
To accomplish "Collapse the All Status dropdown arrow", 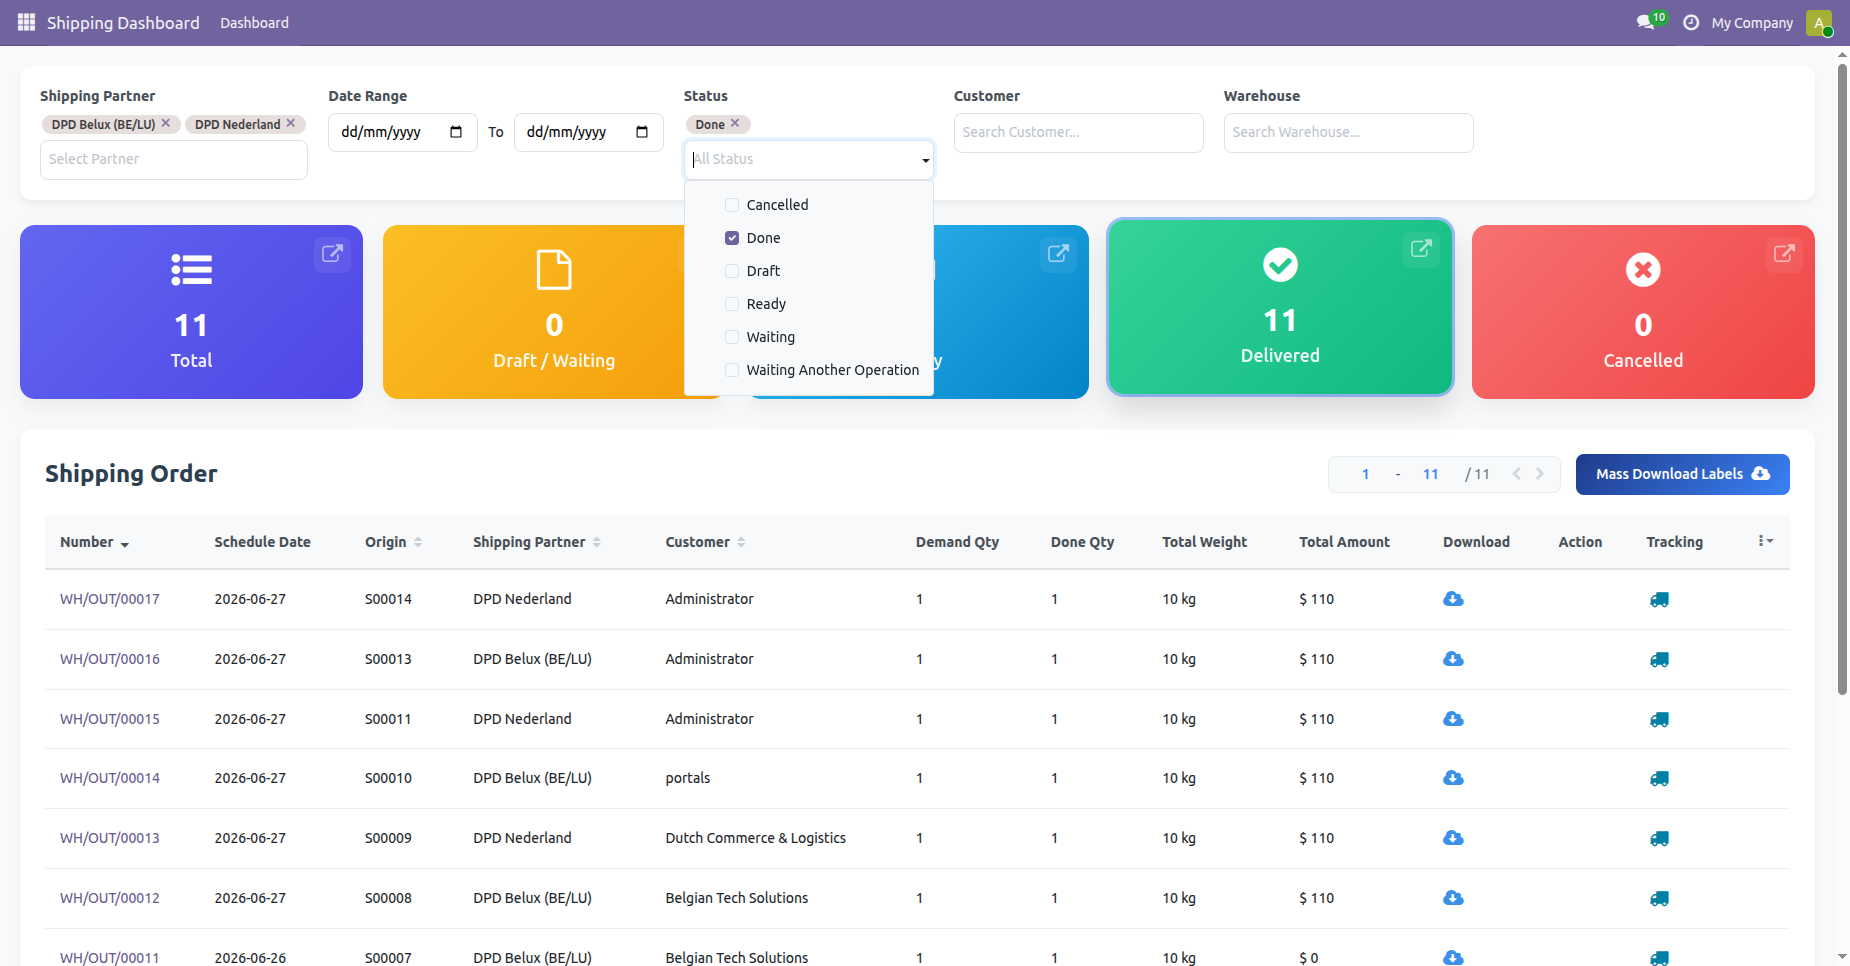I will pyautogui.click(x=925, y=160).
